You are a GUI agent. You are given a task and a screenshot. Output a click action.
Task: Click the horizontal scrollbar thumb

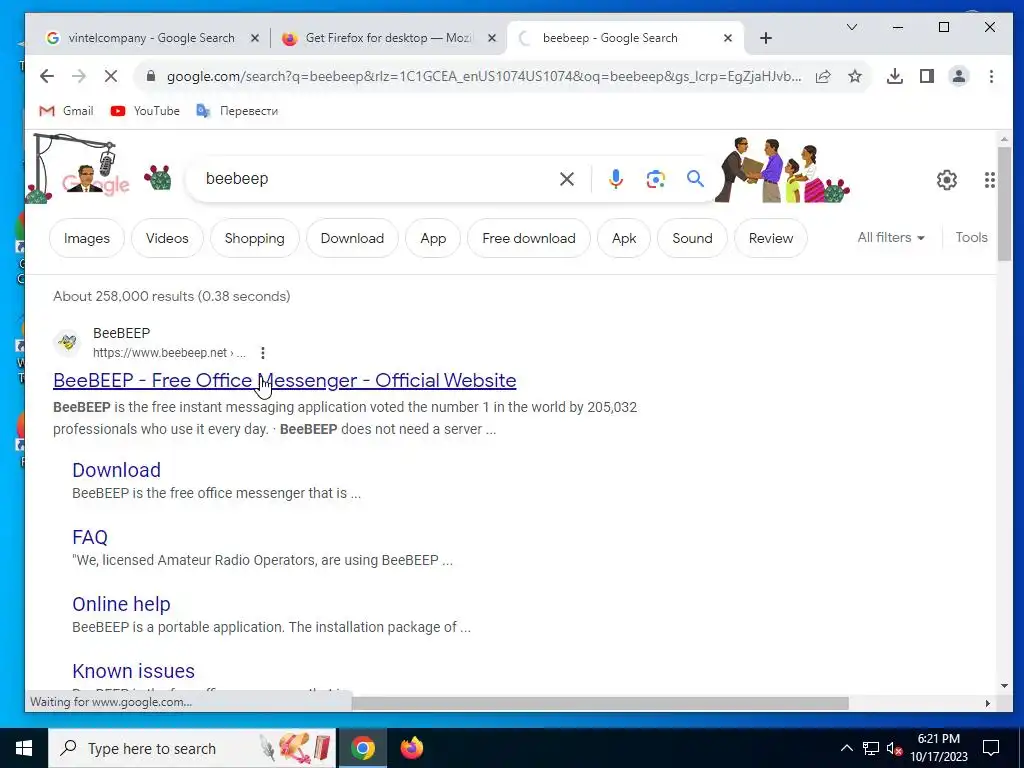pyautogui.click(x=600, y=703)
